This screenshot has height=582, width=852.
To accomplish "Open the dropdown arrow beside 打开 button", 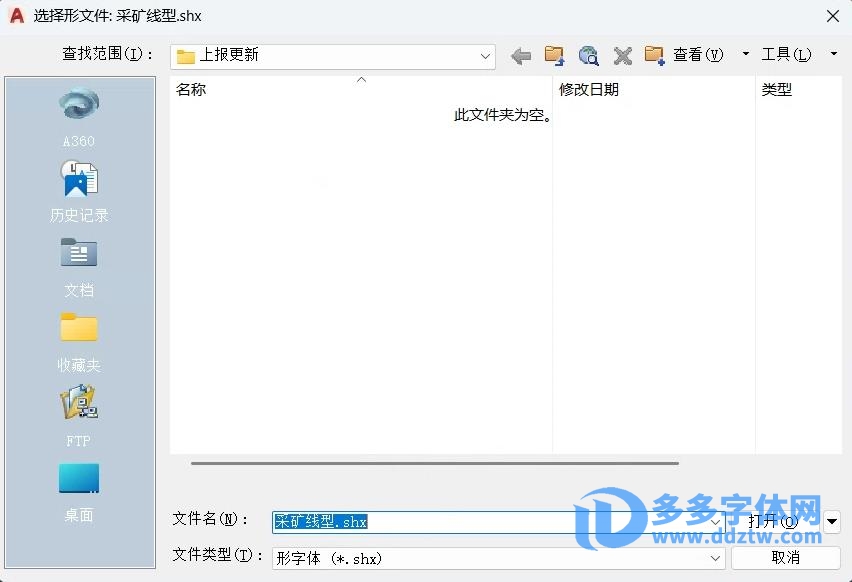I will (832, 522).
